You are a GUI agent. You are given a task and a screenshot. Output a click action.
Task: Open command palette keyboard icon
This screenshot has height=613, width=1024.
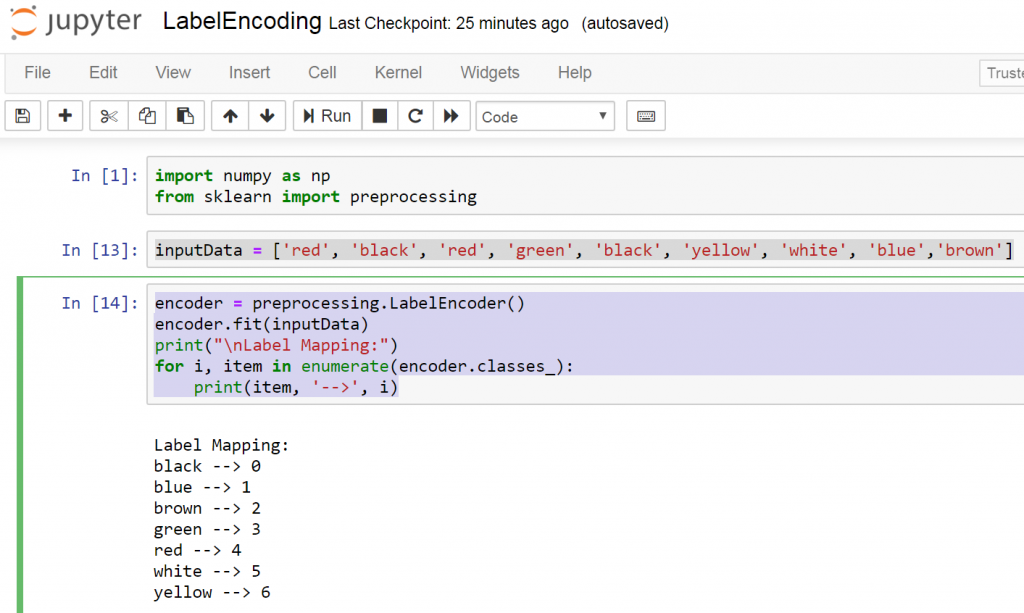[x=646, y=116]
